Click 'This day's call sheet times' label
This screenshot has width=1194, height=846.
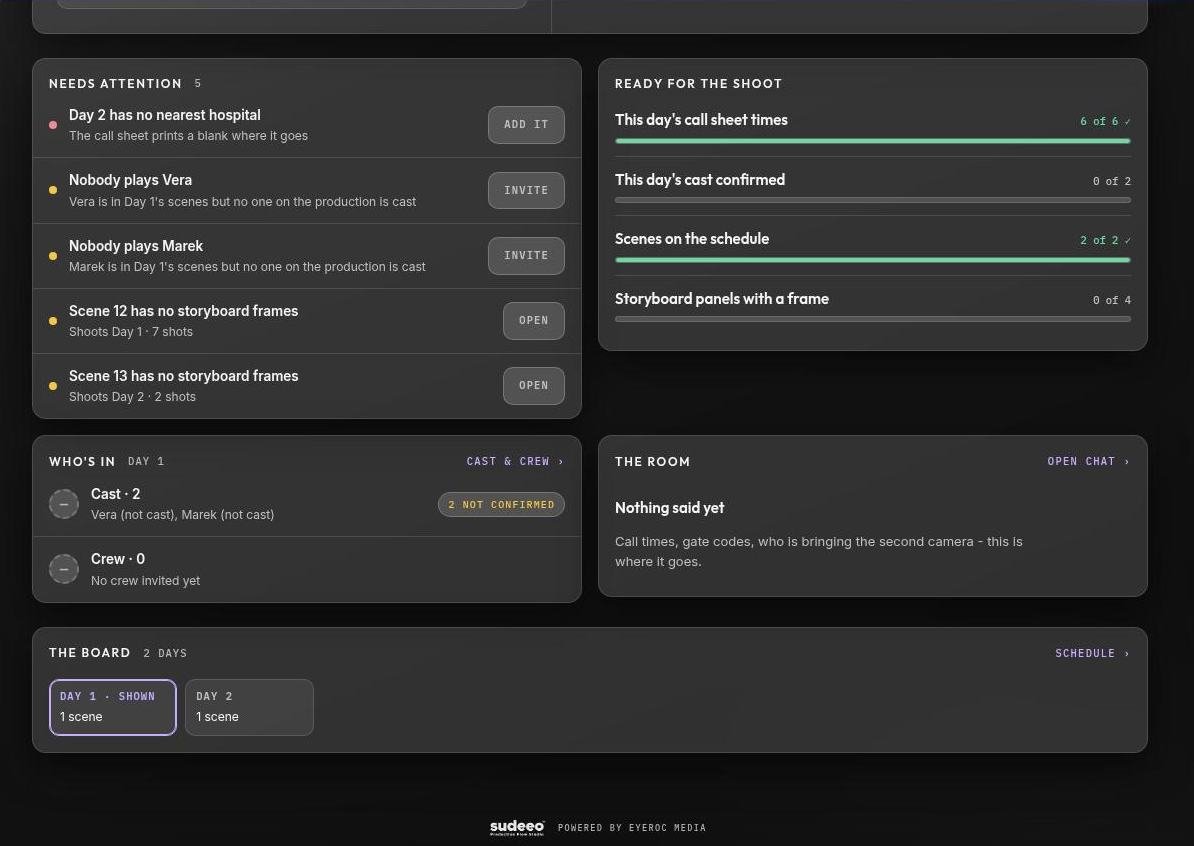pos(701,120)
